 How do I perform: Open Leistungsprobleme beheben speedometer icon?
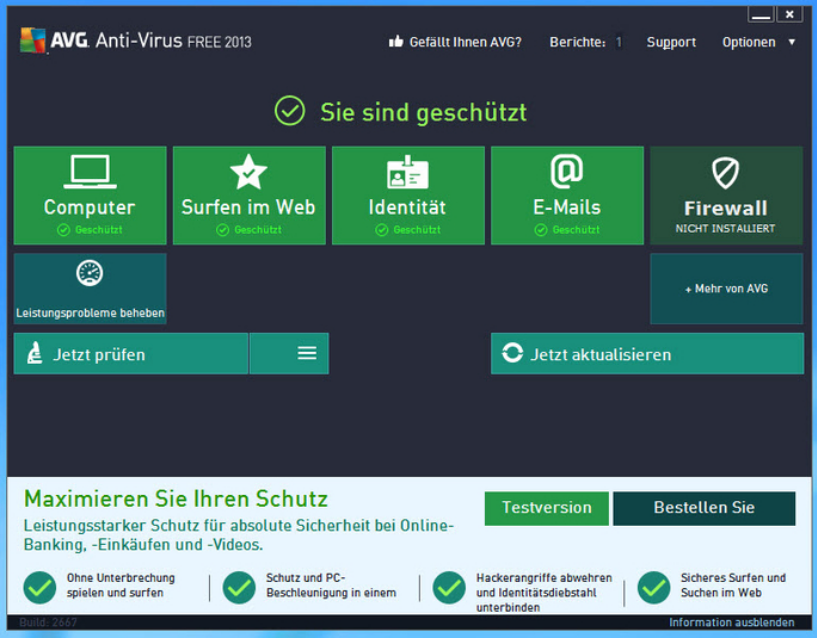[90, 274]
